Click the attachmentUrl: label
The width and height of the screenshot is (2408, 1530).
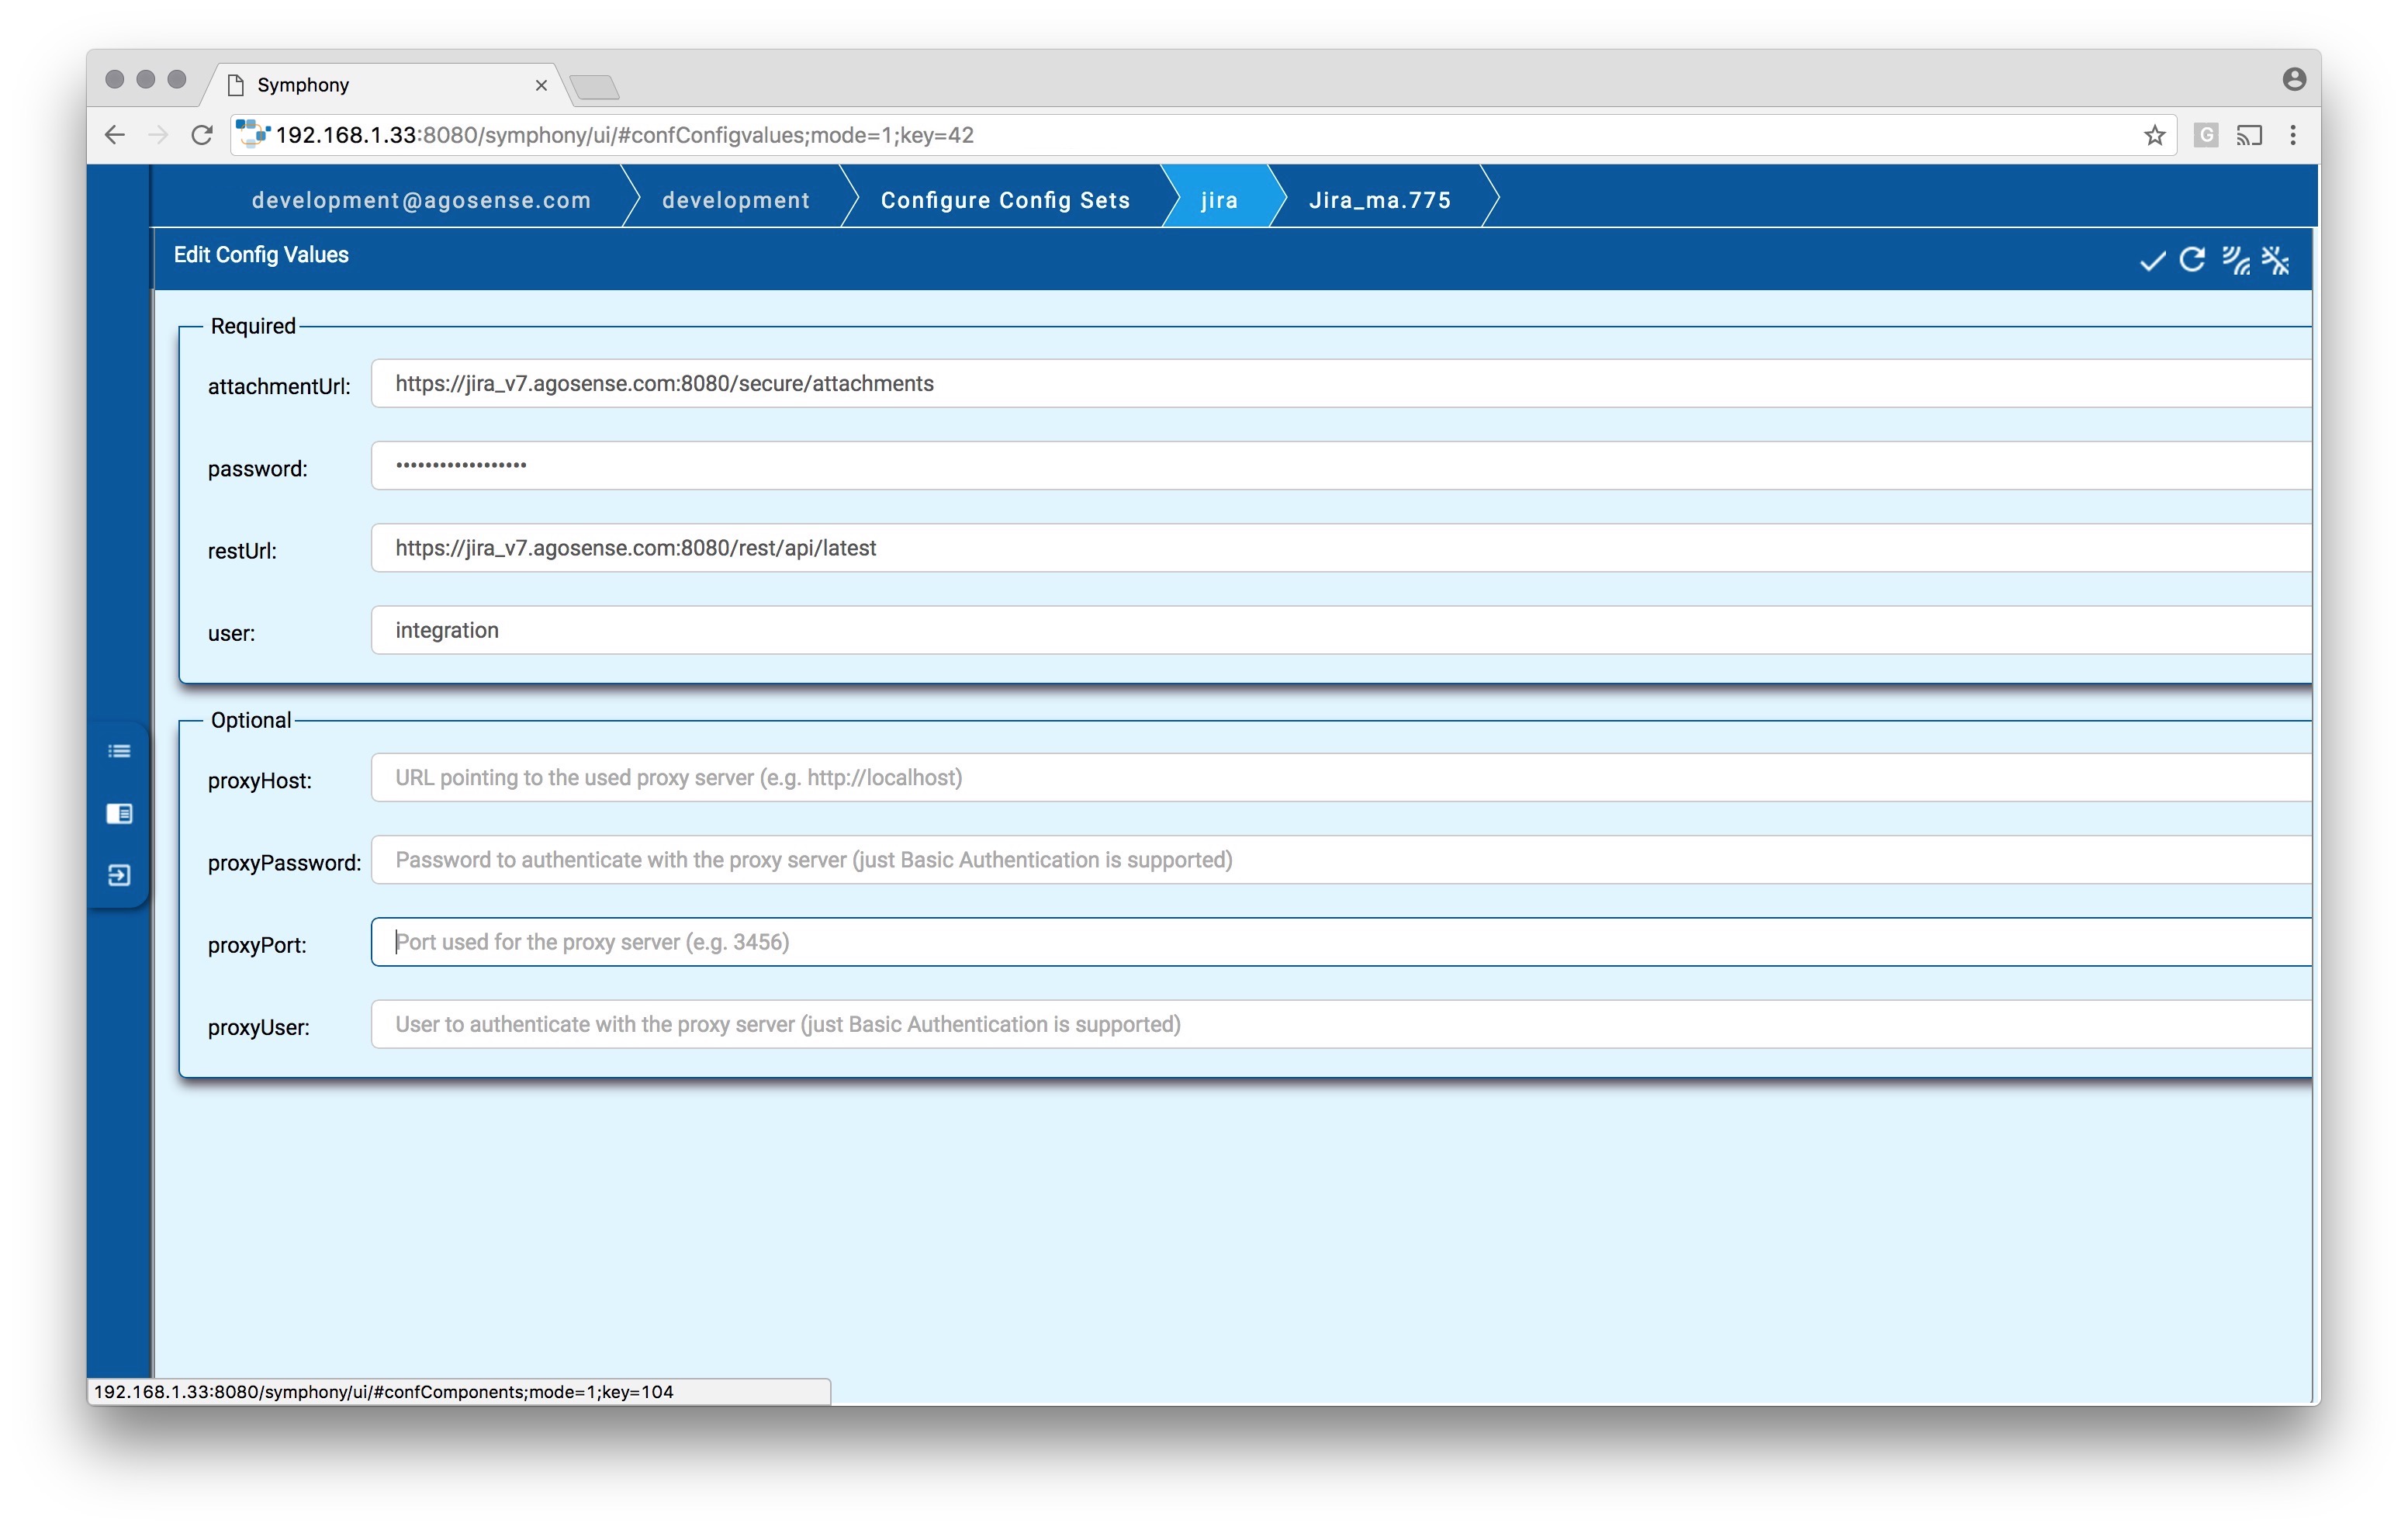(x=279, y=386)
